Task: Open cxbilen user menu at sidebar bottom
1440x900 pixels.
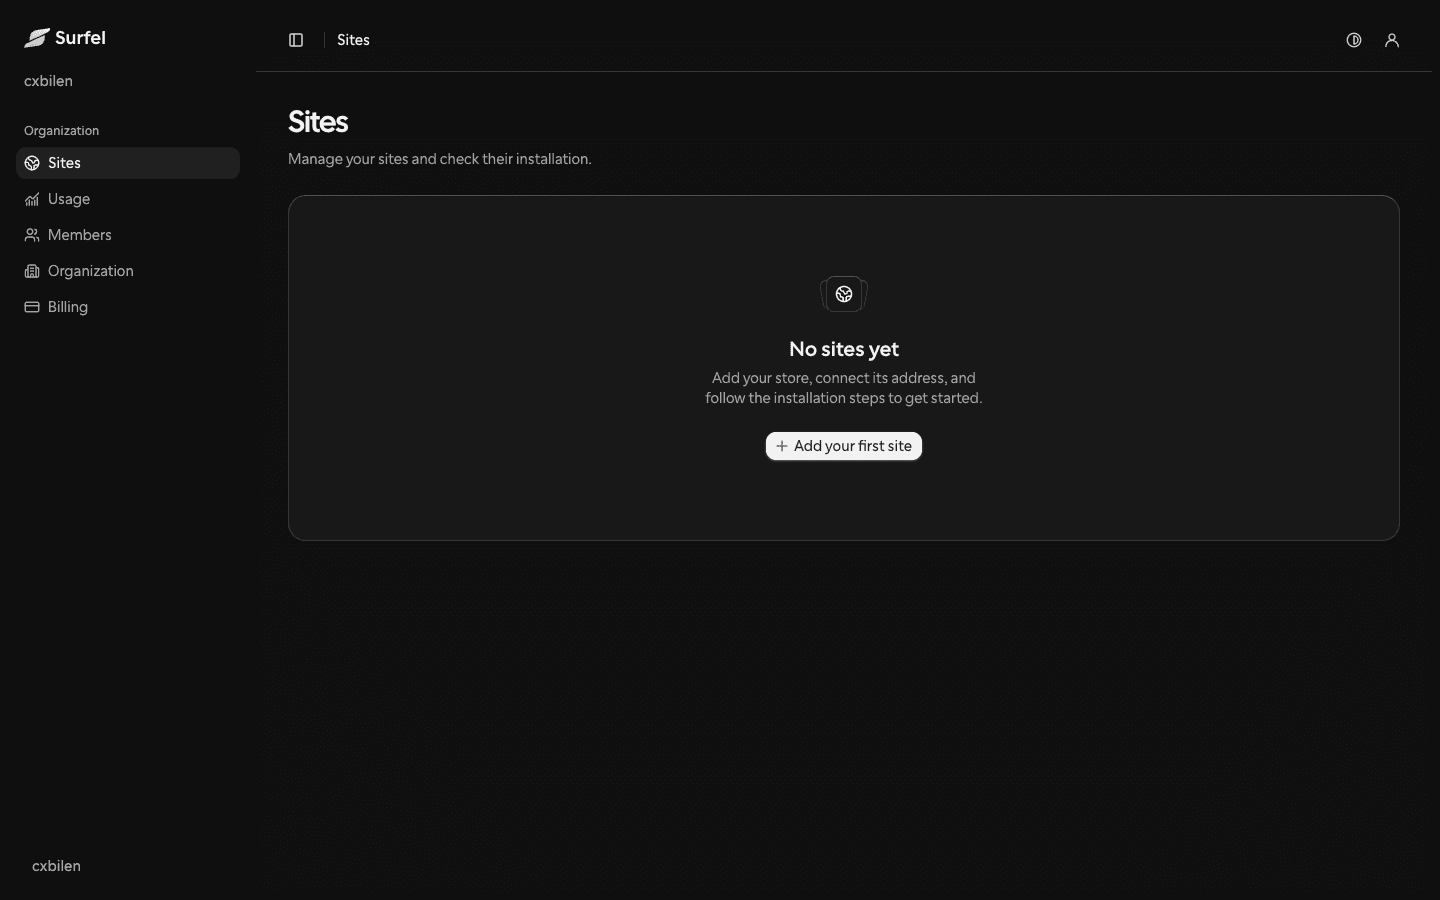Action: [56, 866]
